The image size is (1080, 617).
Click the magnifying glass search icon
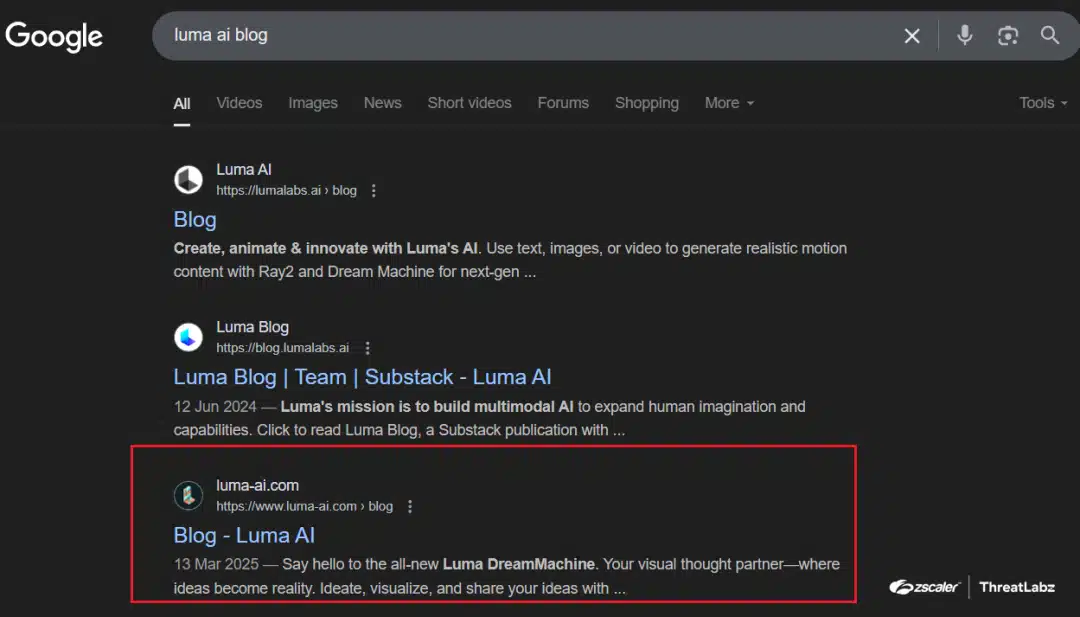coord(1049,35)
